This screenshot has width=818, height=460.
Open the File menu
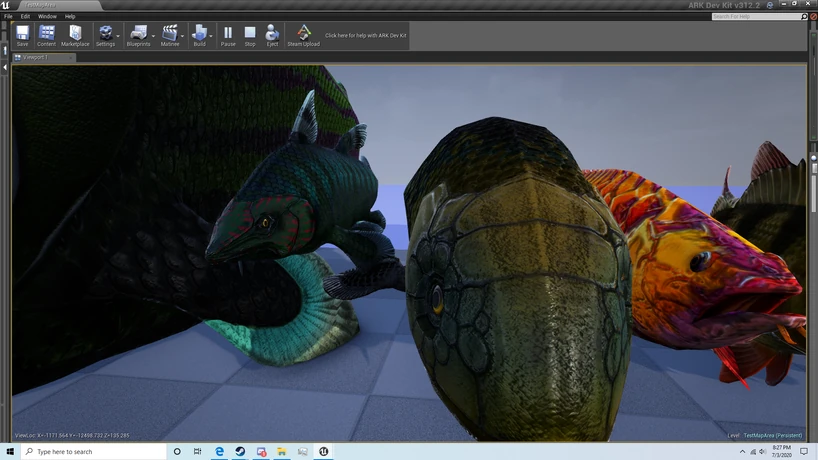tap(8, 16)
